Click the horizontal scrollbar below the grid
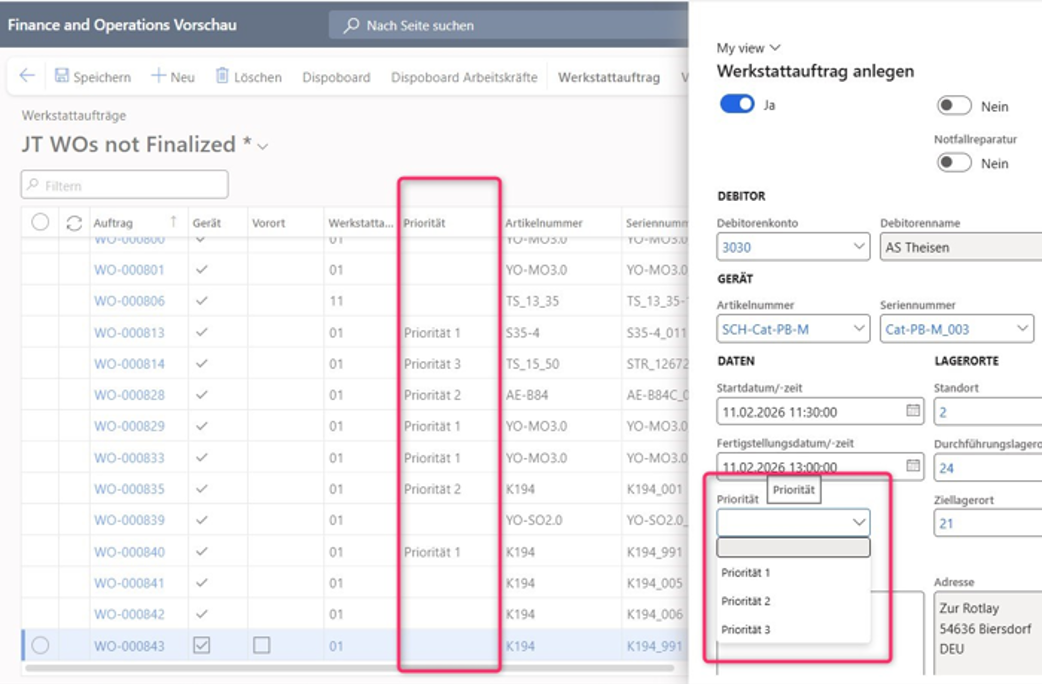 point(350,667)
